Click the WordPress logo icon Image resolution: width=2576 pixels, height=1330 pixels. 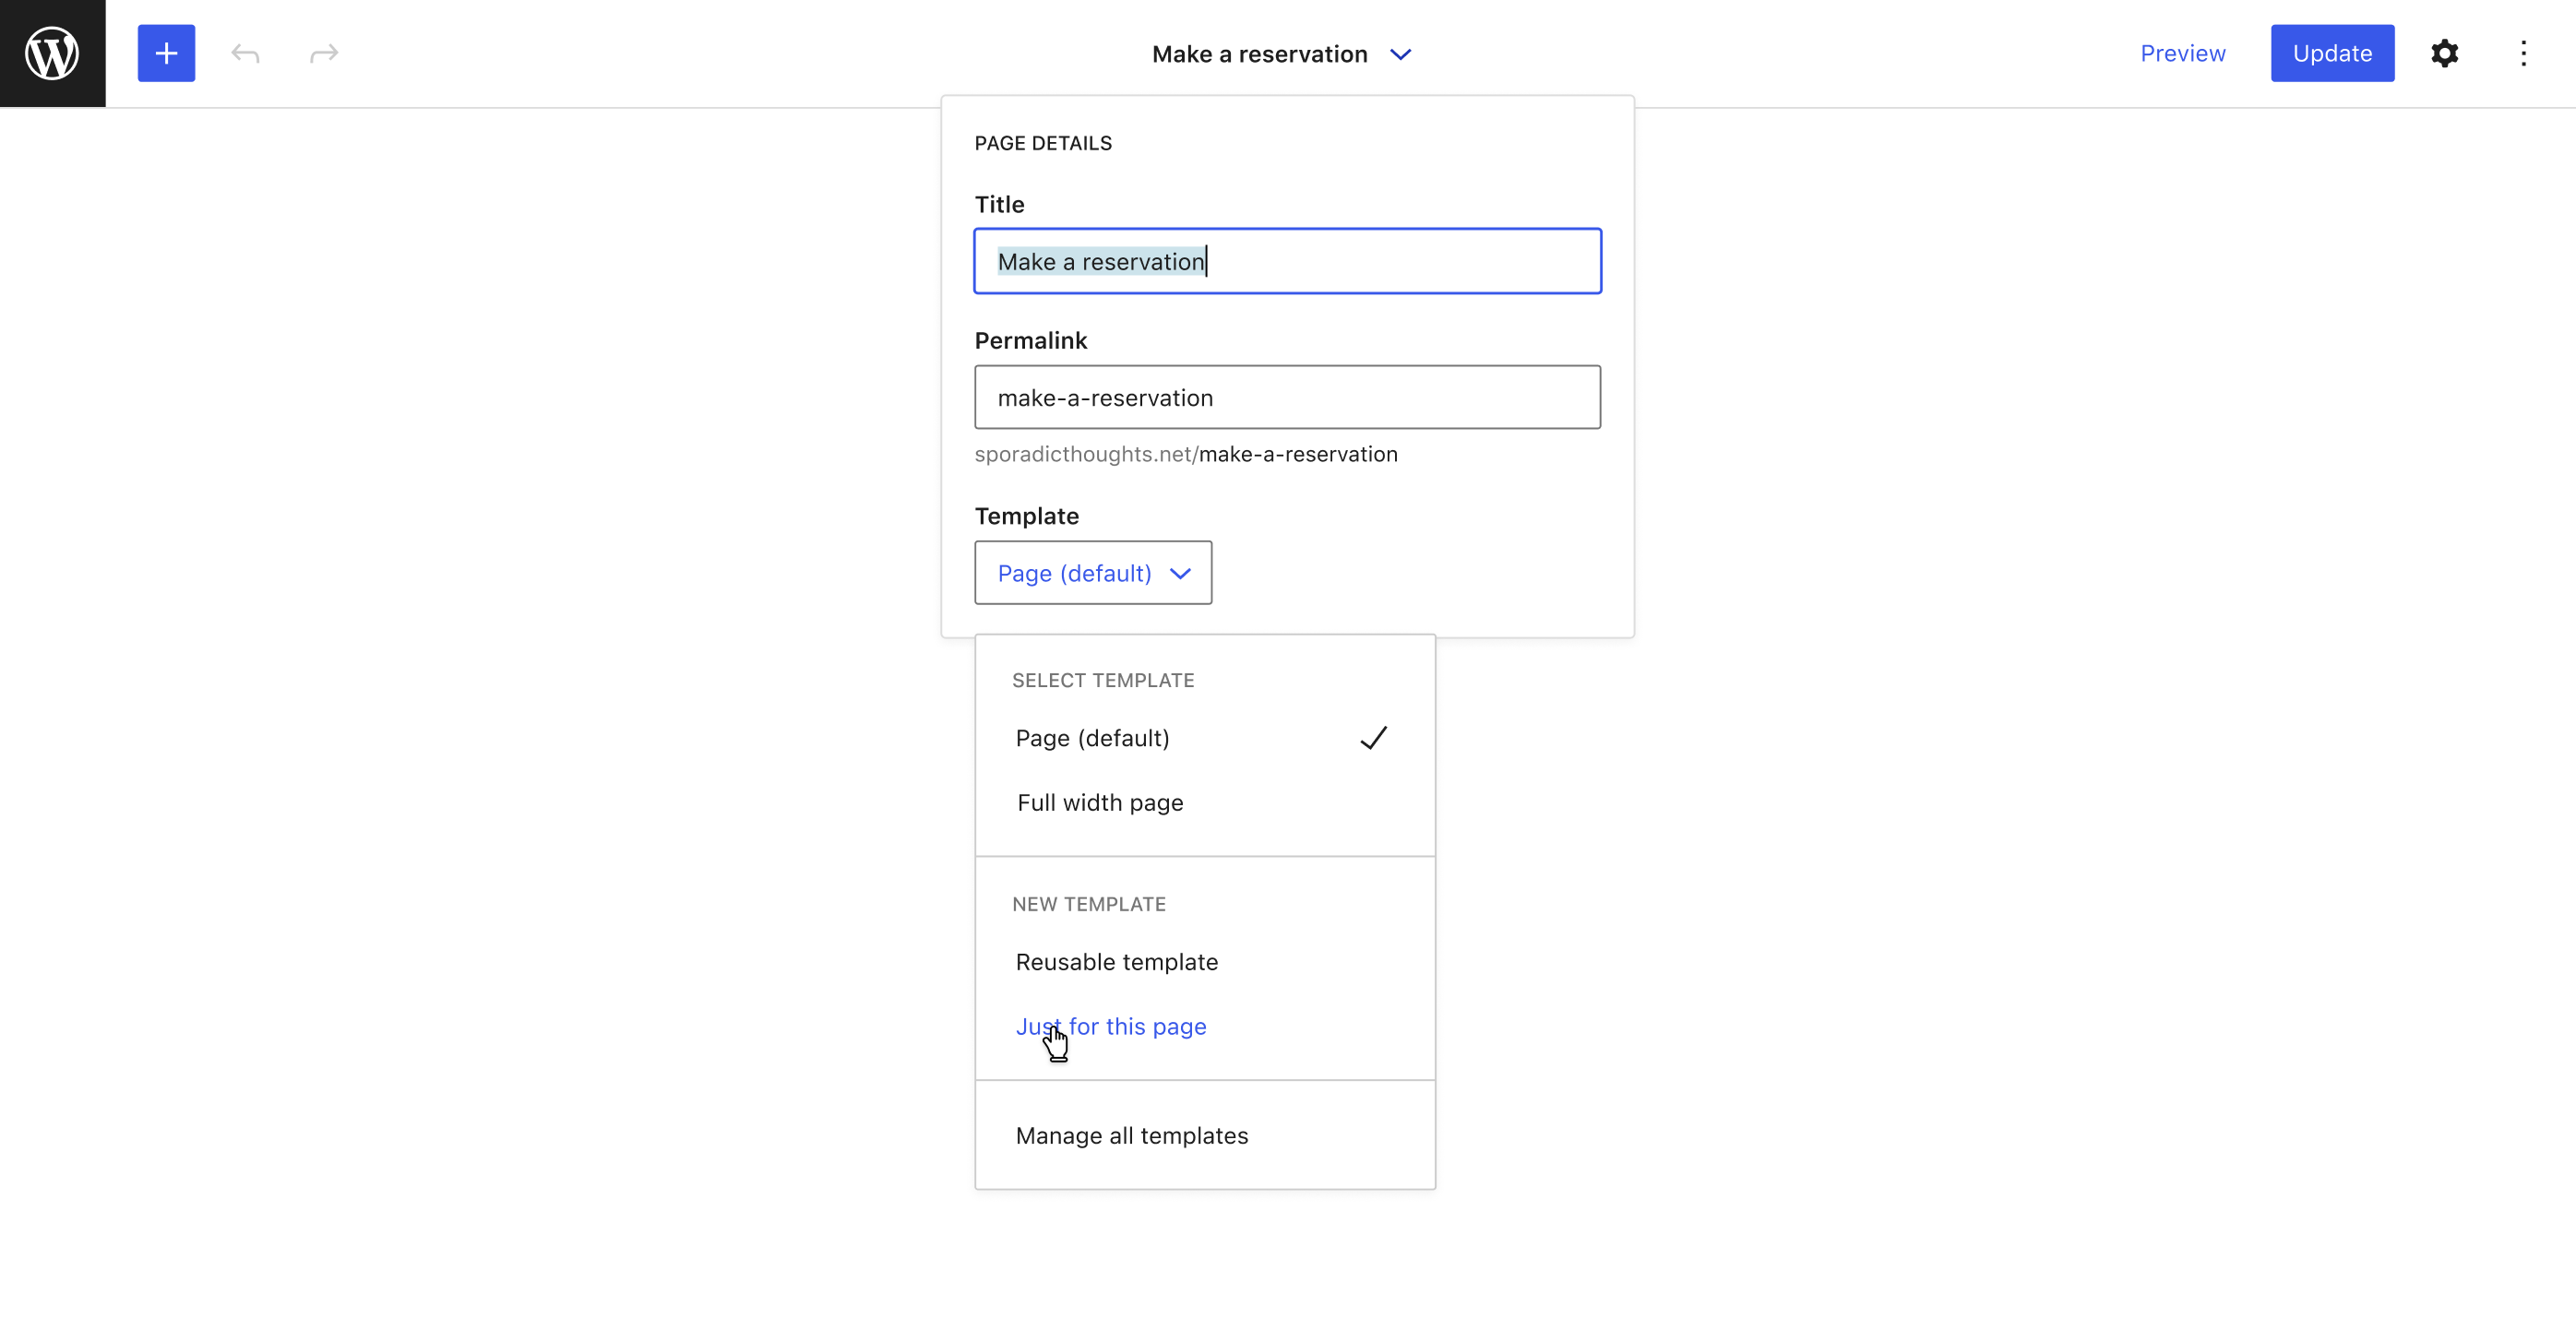coord(52,53)
